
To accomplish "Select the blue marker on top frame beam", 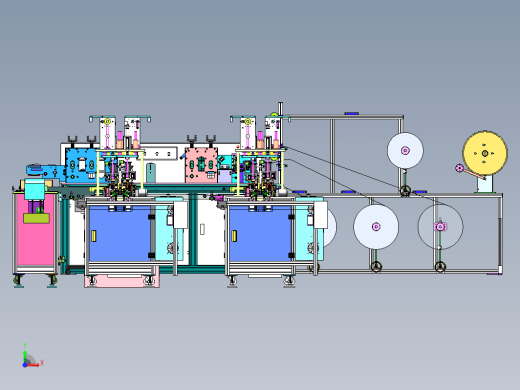I will [x=351, y=114].
